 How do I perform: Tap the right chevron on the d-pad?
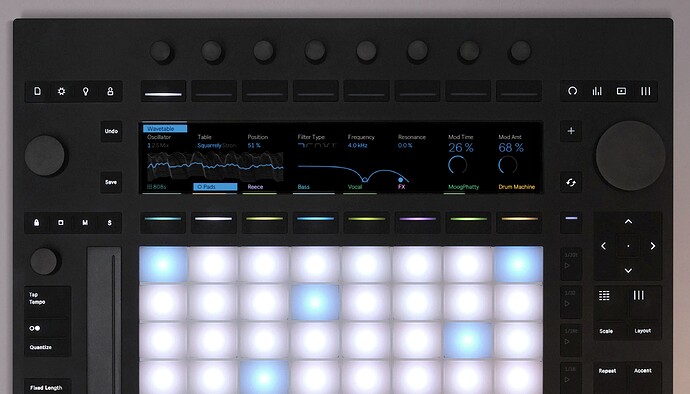click(653, 246)
